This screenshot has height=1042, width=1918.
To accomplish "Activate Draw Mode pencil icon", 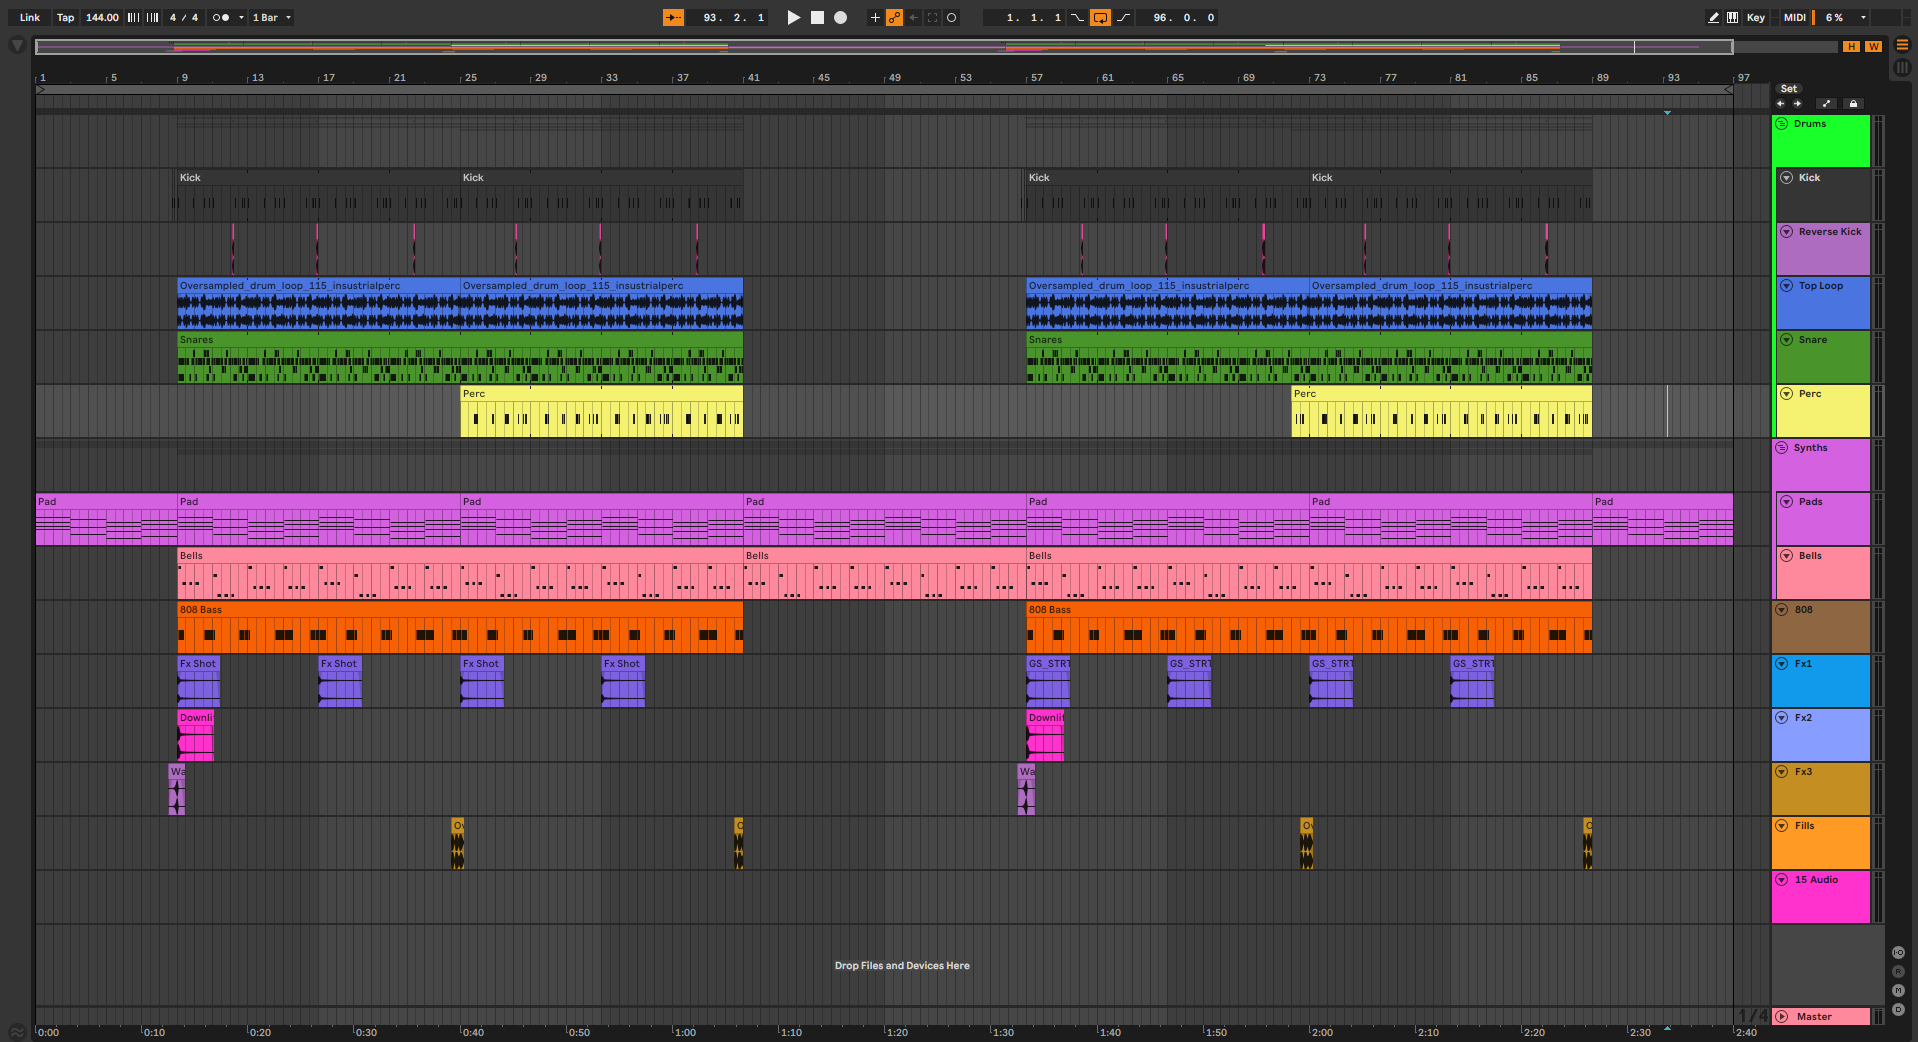I will tap(1713, 17).
